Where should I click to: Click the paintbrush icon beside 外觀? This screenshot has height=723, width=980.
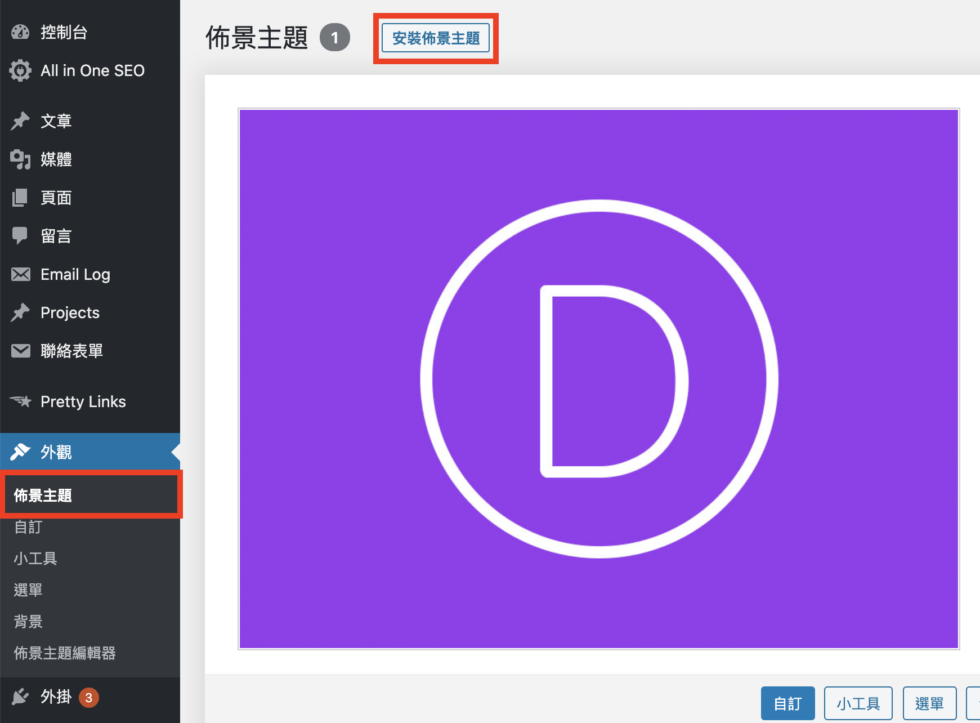[20, 451]
